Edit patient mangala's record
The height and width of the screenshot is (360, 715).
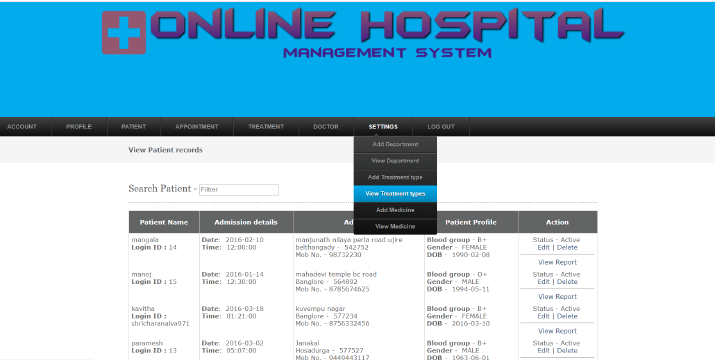544,247
